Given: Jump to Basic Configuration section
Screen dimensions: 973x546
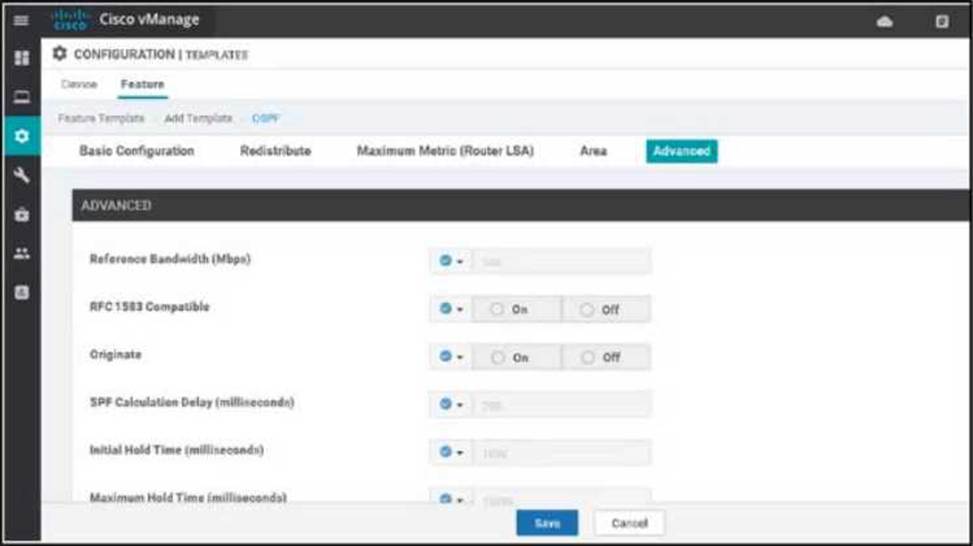Looking at the screenshot, I should point(137,151).
